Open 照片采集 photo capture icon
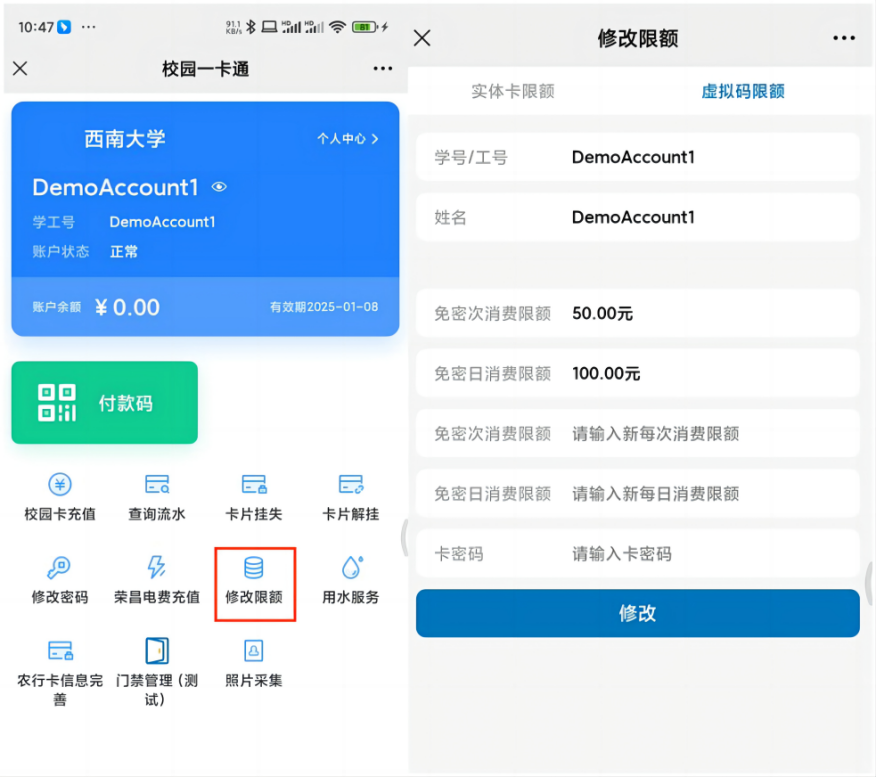Screen dimensions: 876x777 pos(254,651)
